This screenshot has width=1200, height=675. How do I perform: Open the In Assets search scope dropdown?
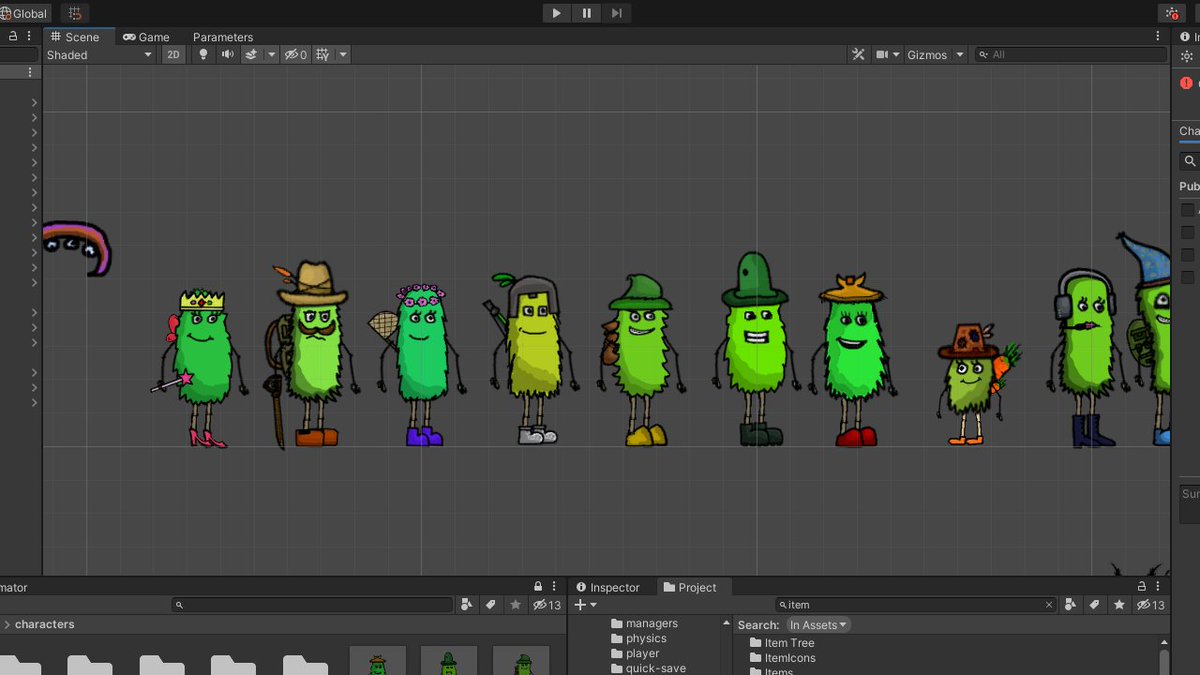pyautogui.click(x=819, y=625)
